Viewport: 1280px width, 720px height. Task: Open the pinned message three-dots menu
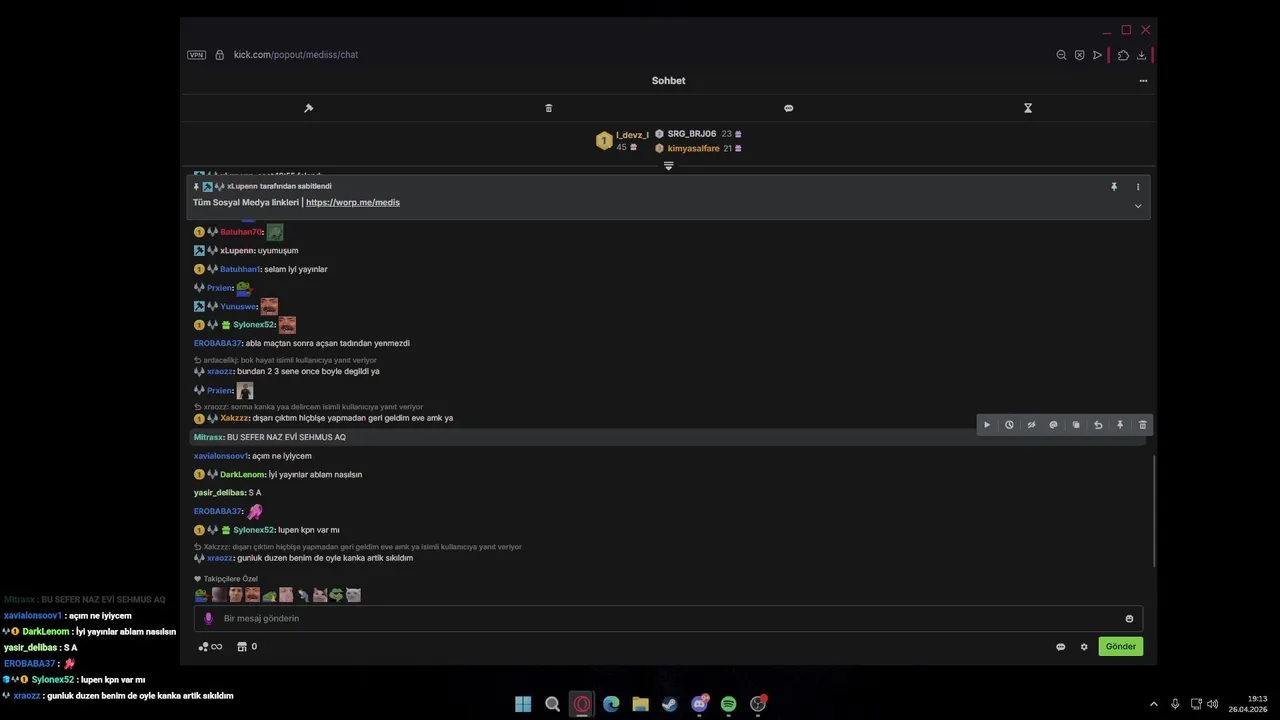pos(1137,187)
